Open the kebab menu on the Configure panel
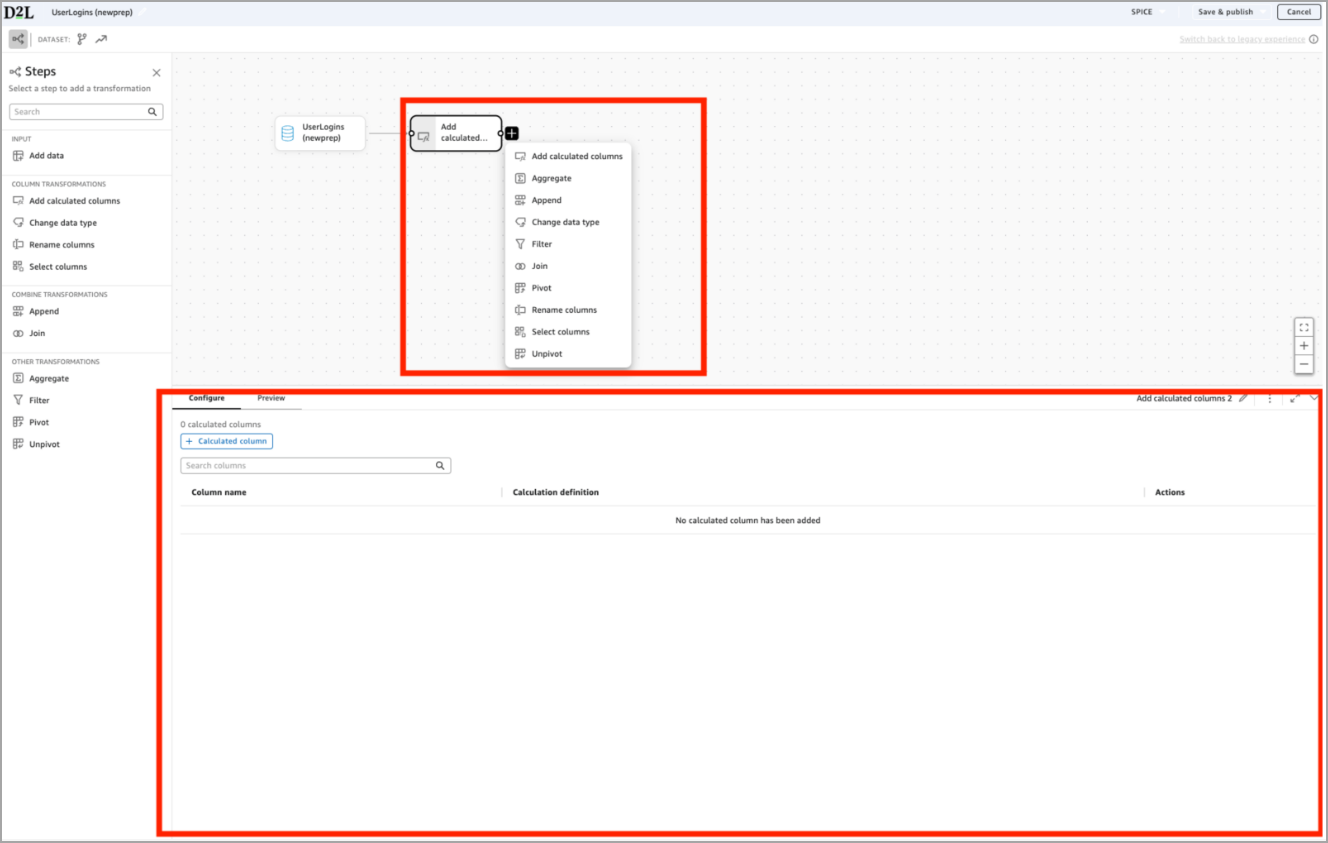 coord(1269,398)
